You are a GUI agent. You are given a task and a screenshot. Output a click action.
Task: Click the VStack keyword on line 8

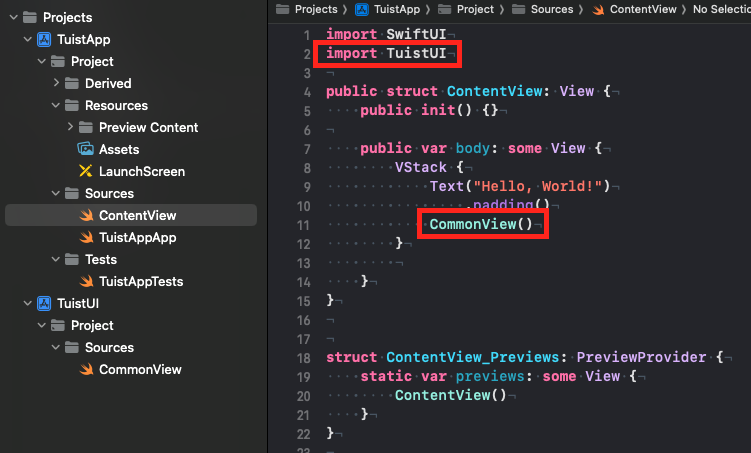421,167
